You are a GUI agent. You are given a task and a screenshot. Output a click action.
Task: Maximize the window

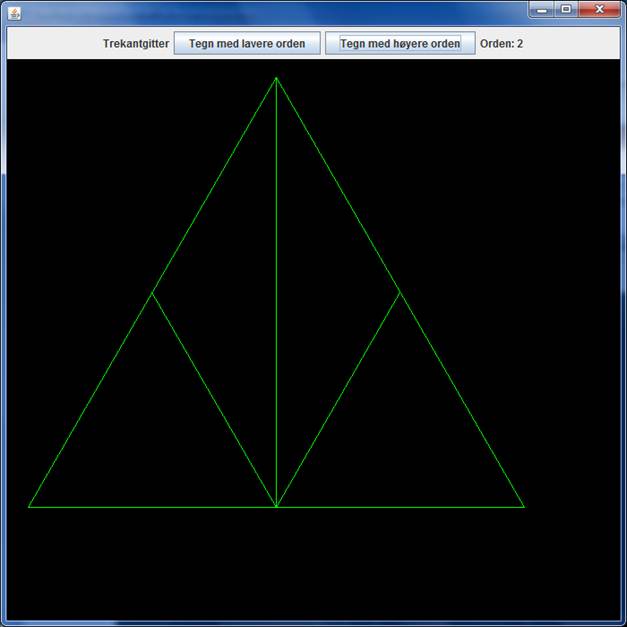(566, 10)
